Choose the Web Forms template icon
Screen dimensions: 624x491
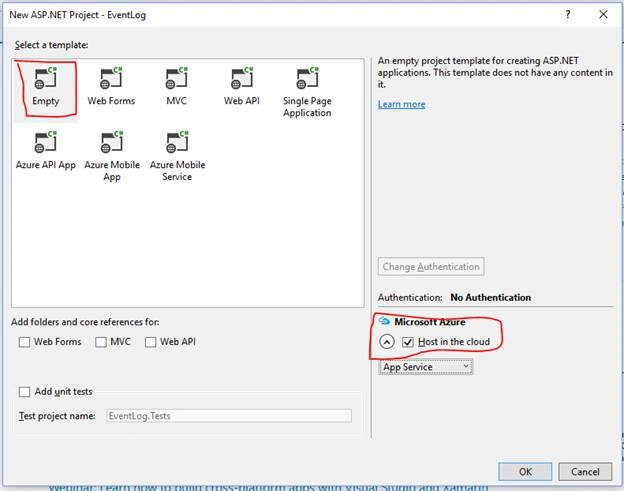(111, 78)
